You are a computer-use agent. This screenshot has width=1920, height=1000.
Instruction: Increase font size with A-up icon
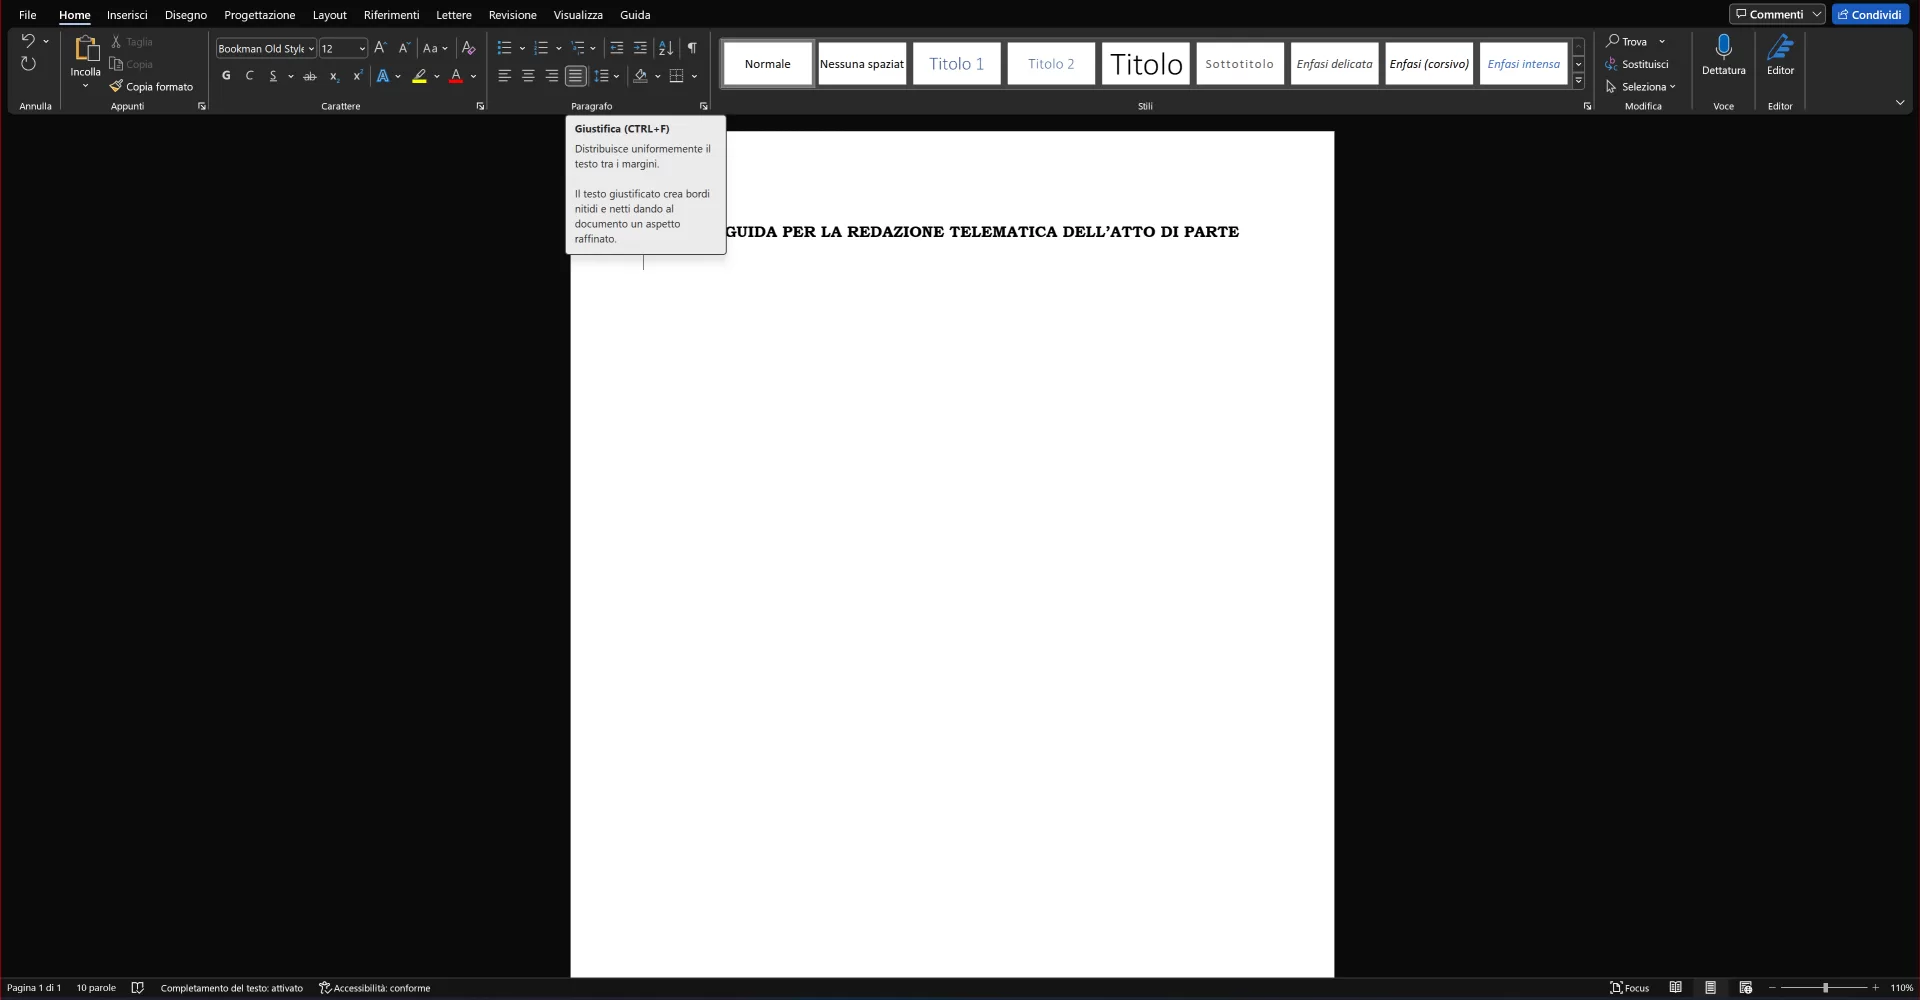(380, 48)
